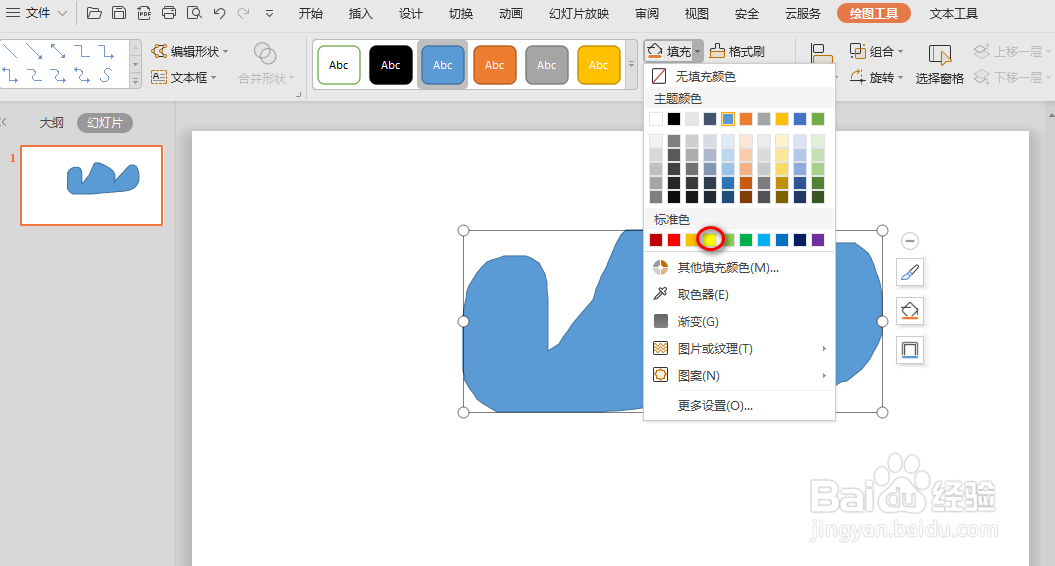The width and height of the screenshot is (1055, 566).
Task: Select the 文本工具 tab
Action: click(x=953, y=13)
